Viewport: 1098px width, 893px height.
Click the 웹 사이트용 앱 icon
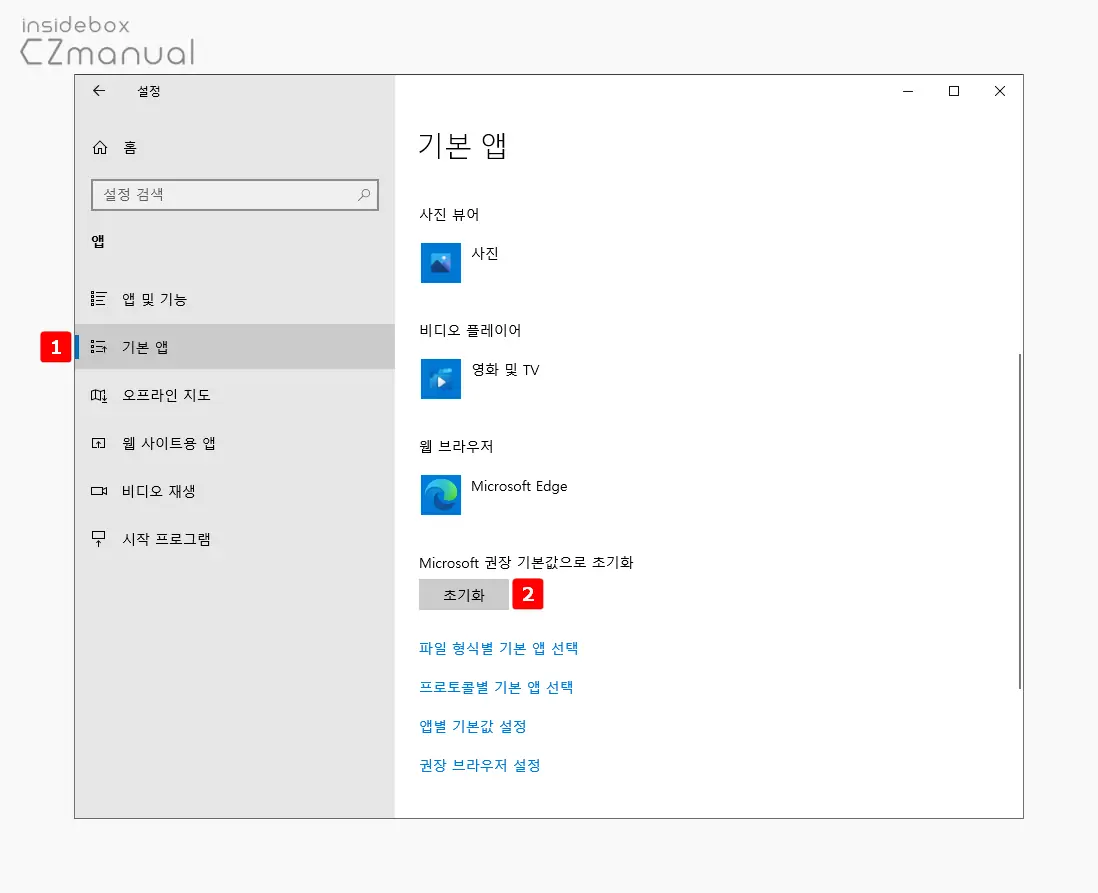click(99, 443)
